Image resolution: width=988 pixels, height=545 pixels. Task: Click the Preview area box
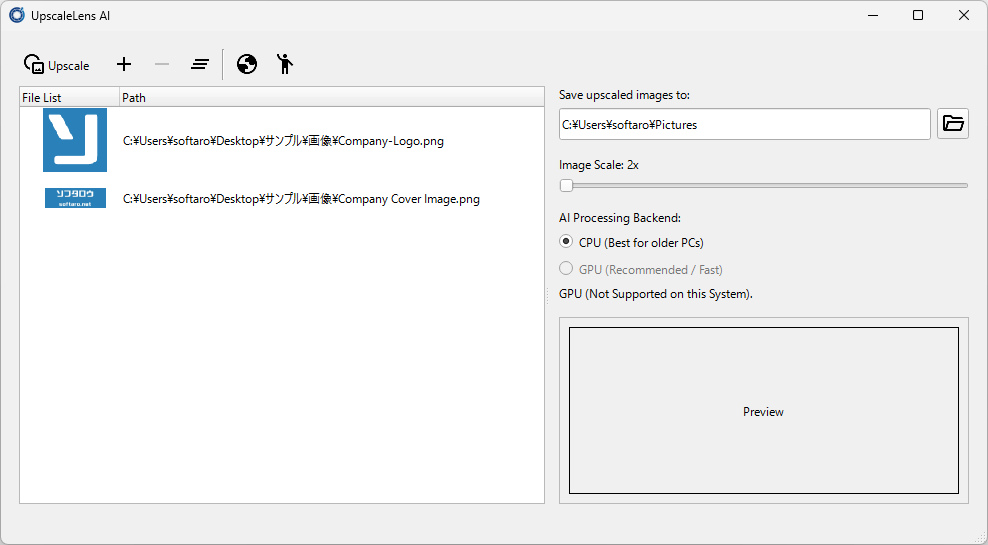(x=763, y=411)
